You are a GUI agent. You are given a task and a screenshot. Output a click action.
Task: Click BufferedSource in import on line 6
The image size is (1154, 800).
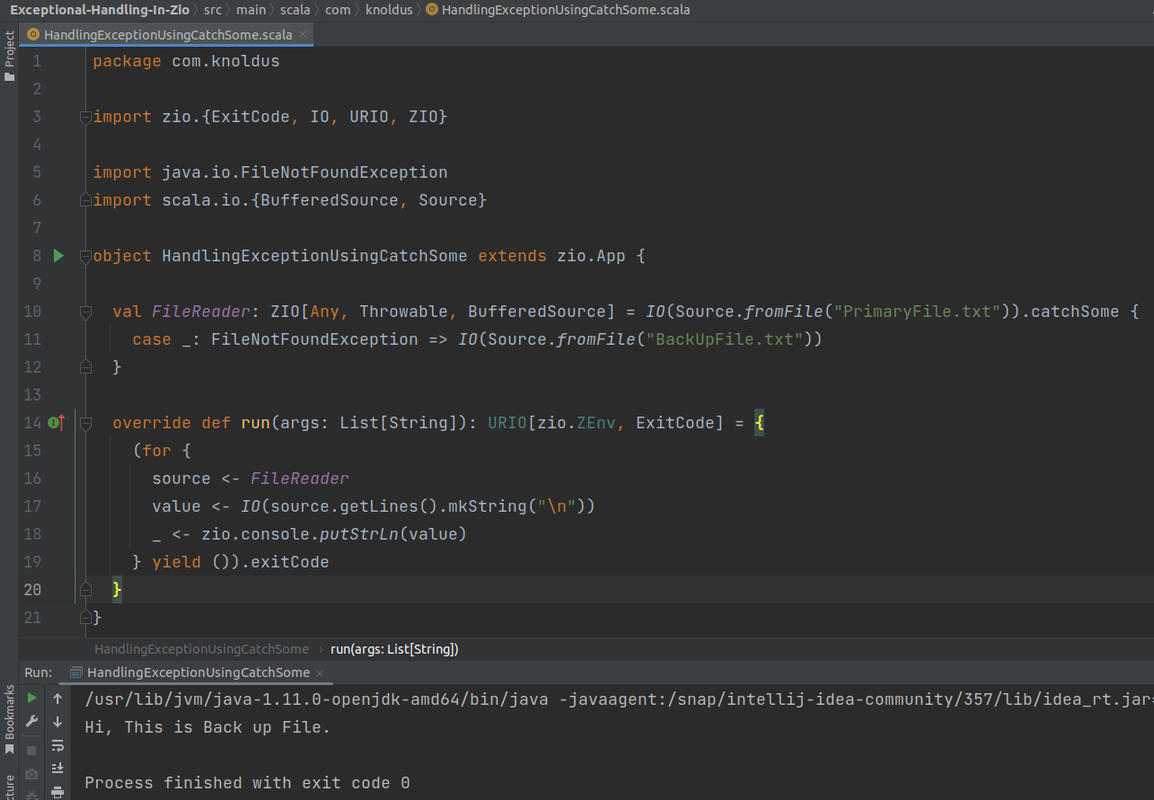[x=329, y=200]
